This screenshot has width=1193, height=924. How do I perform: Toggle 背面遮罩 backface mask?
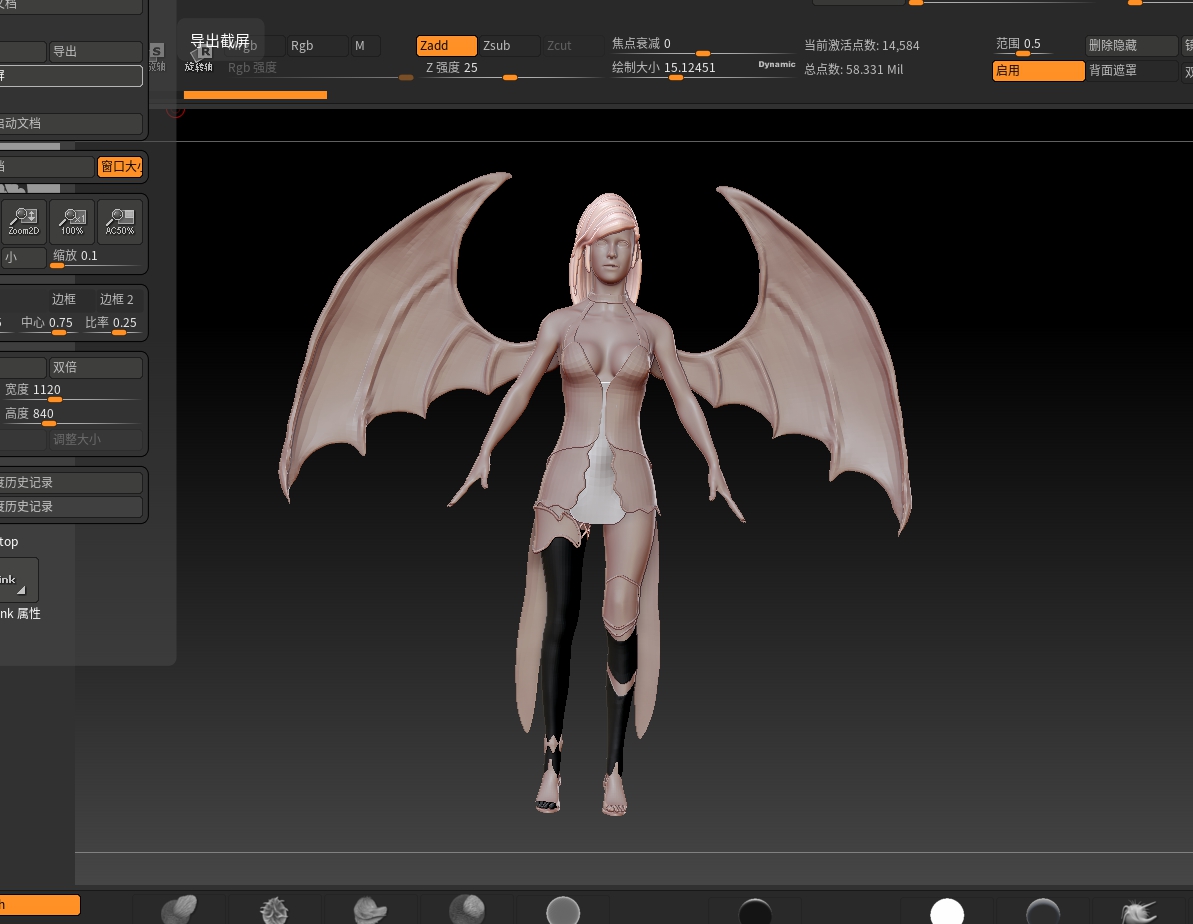1132,71
